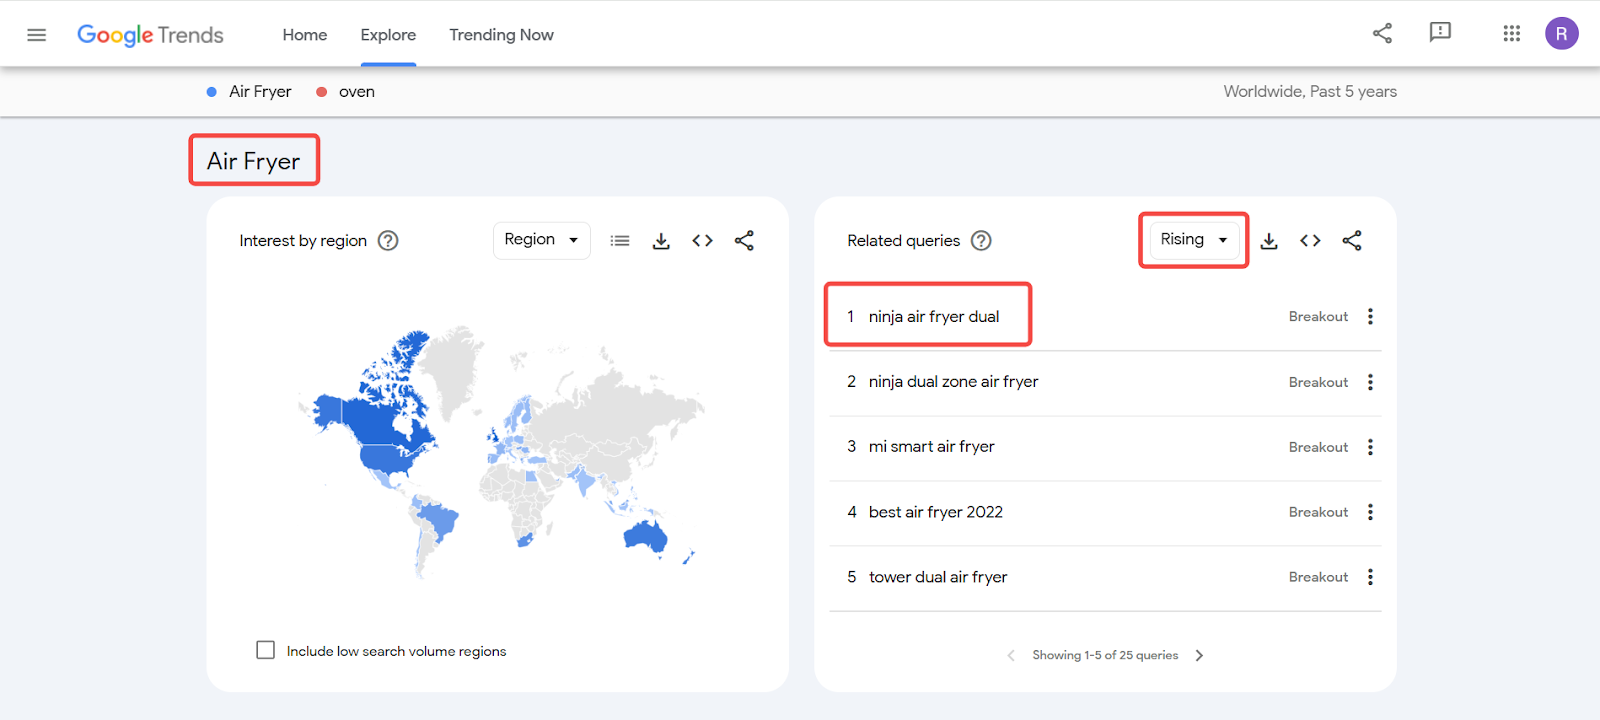The height and width of the screenshot is (720, 1600).
Task: Go to previous page of related queries
Action: coord(1011,656)
